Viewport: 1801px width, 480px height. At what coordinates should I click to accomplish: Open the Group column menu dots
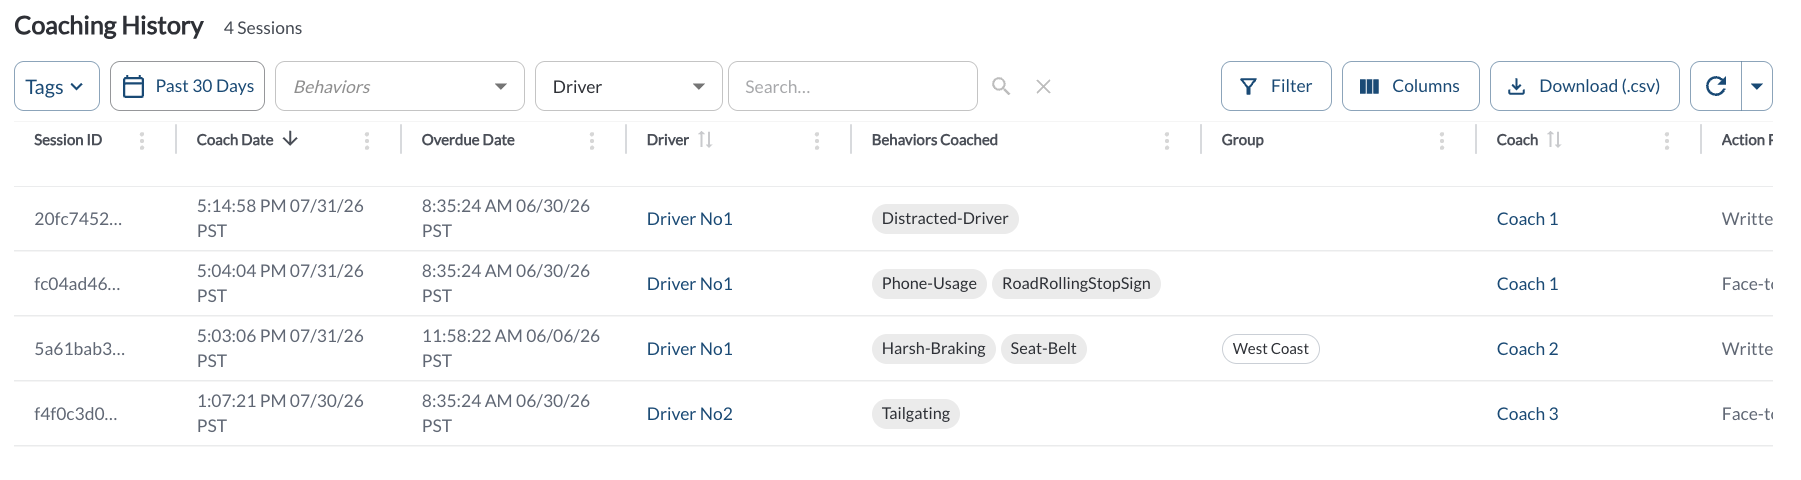(1442, 141)
